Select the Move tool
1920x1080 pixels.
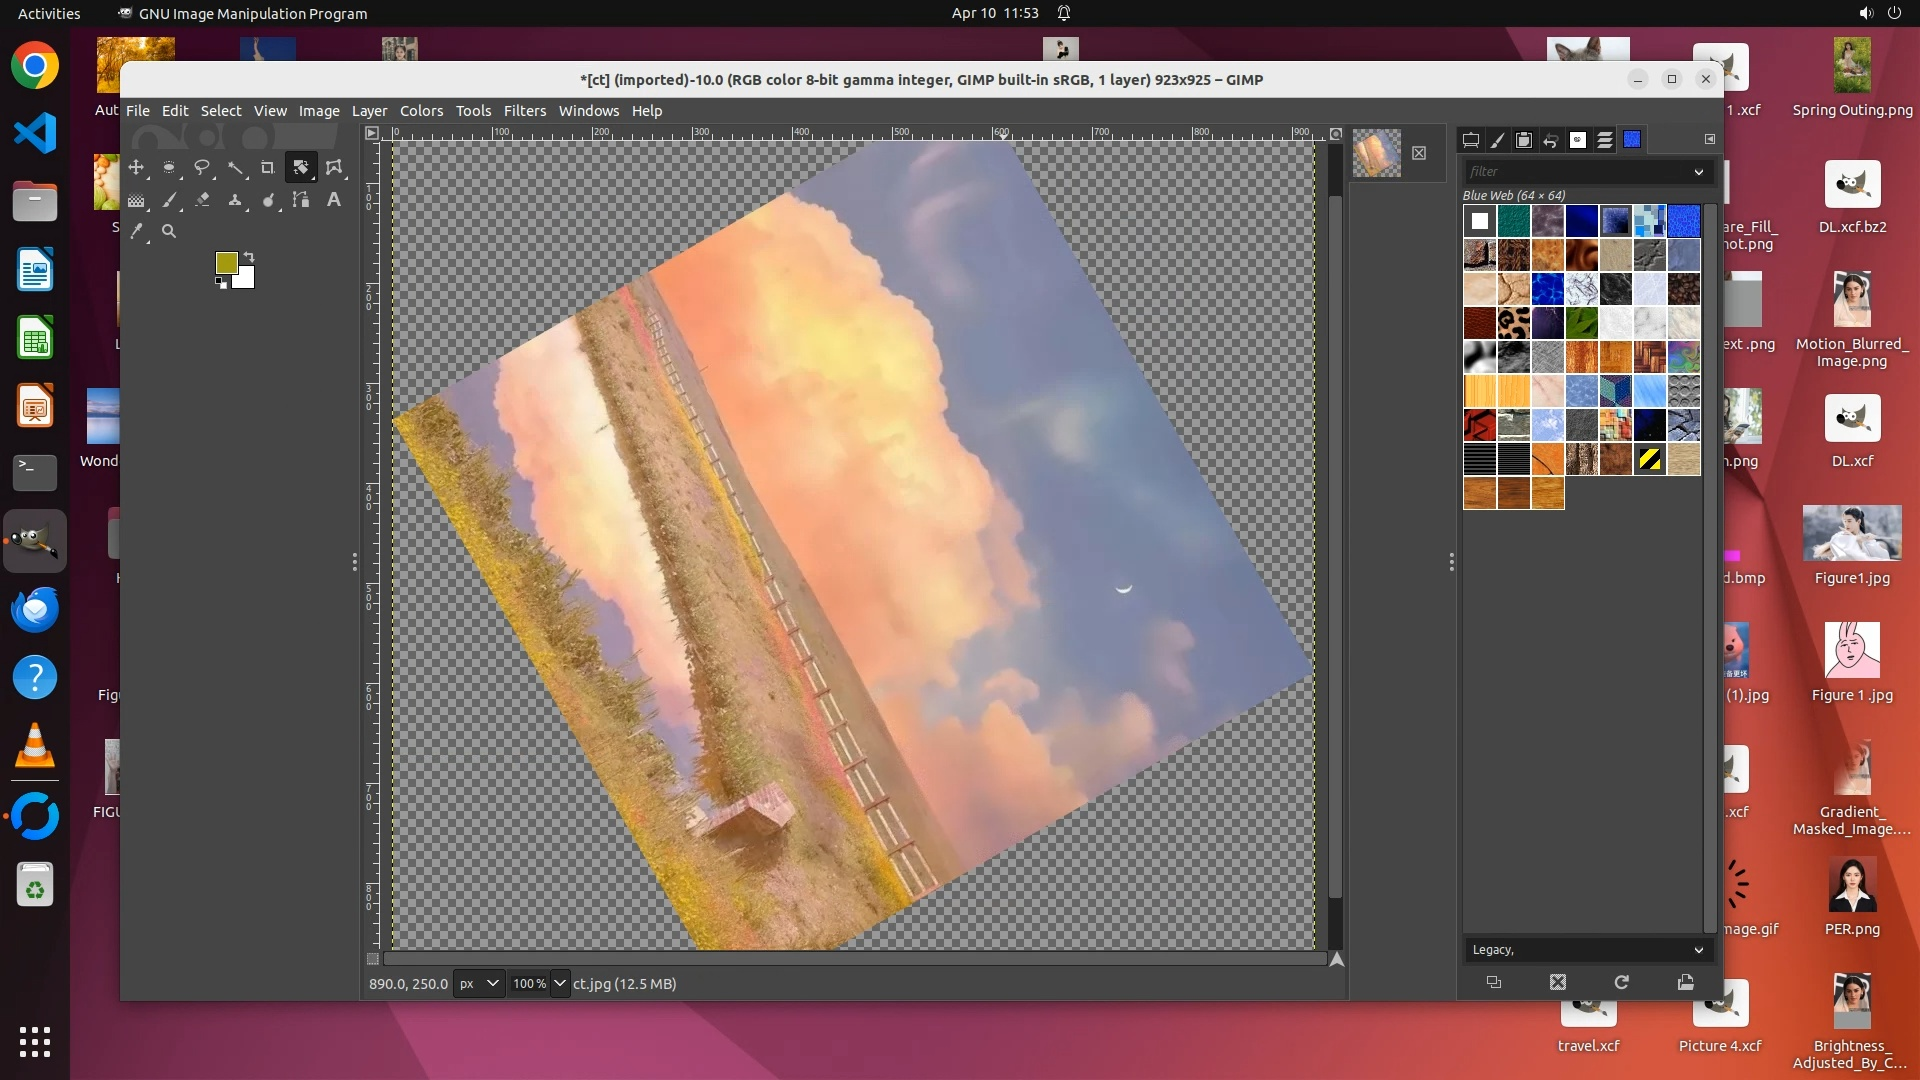[136, 167]
